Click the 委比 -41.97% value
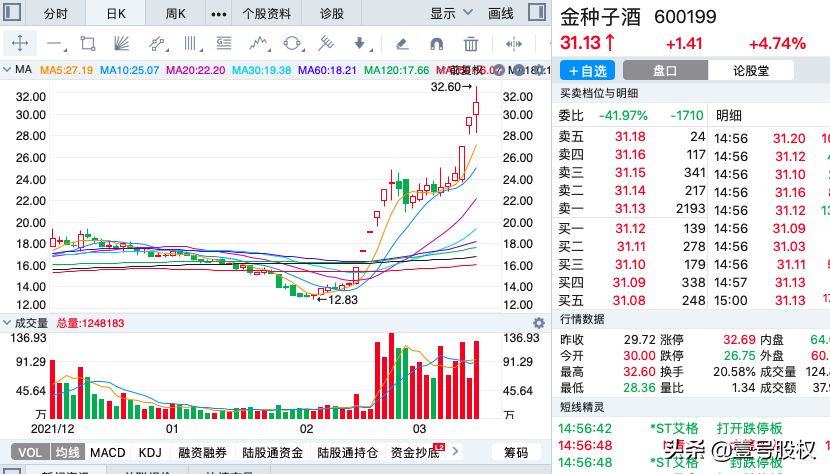 tap(623, 115)
